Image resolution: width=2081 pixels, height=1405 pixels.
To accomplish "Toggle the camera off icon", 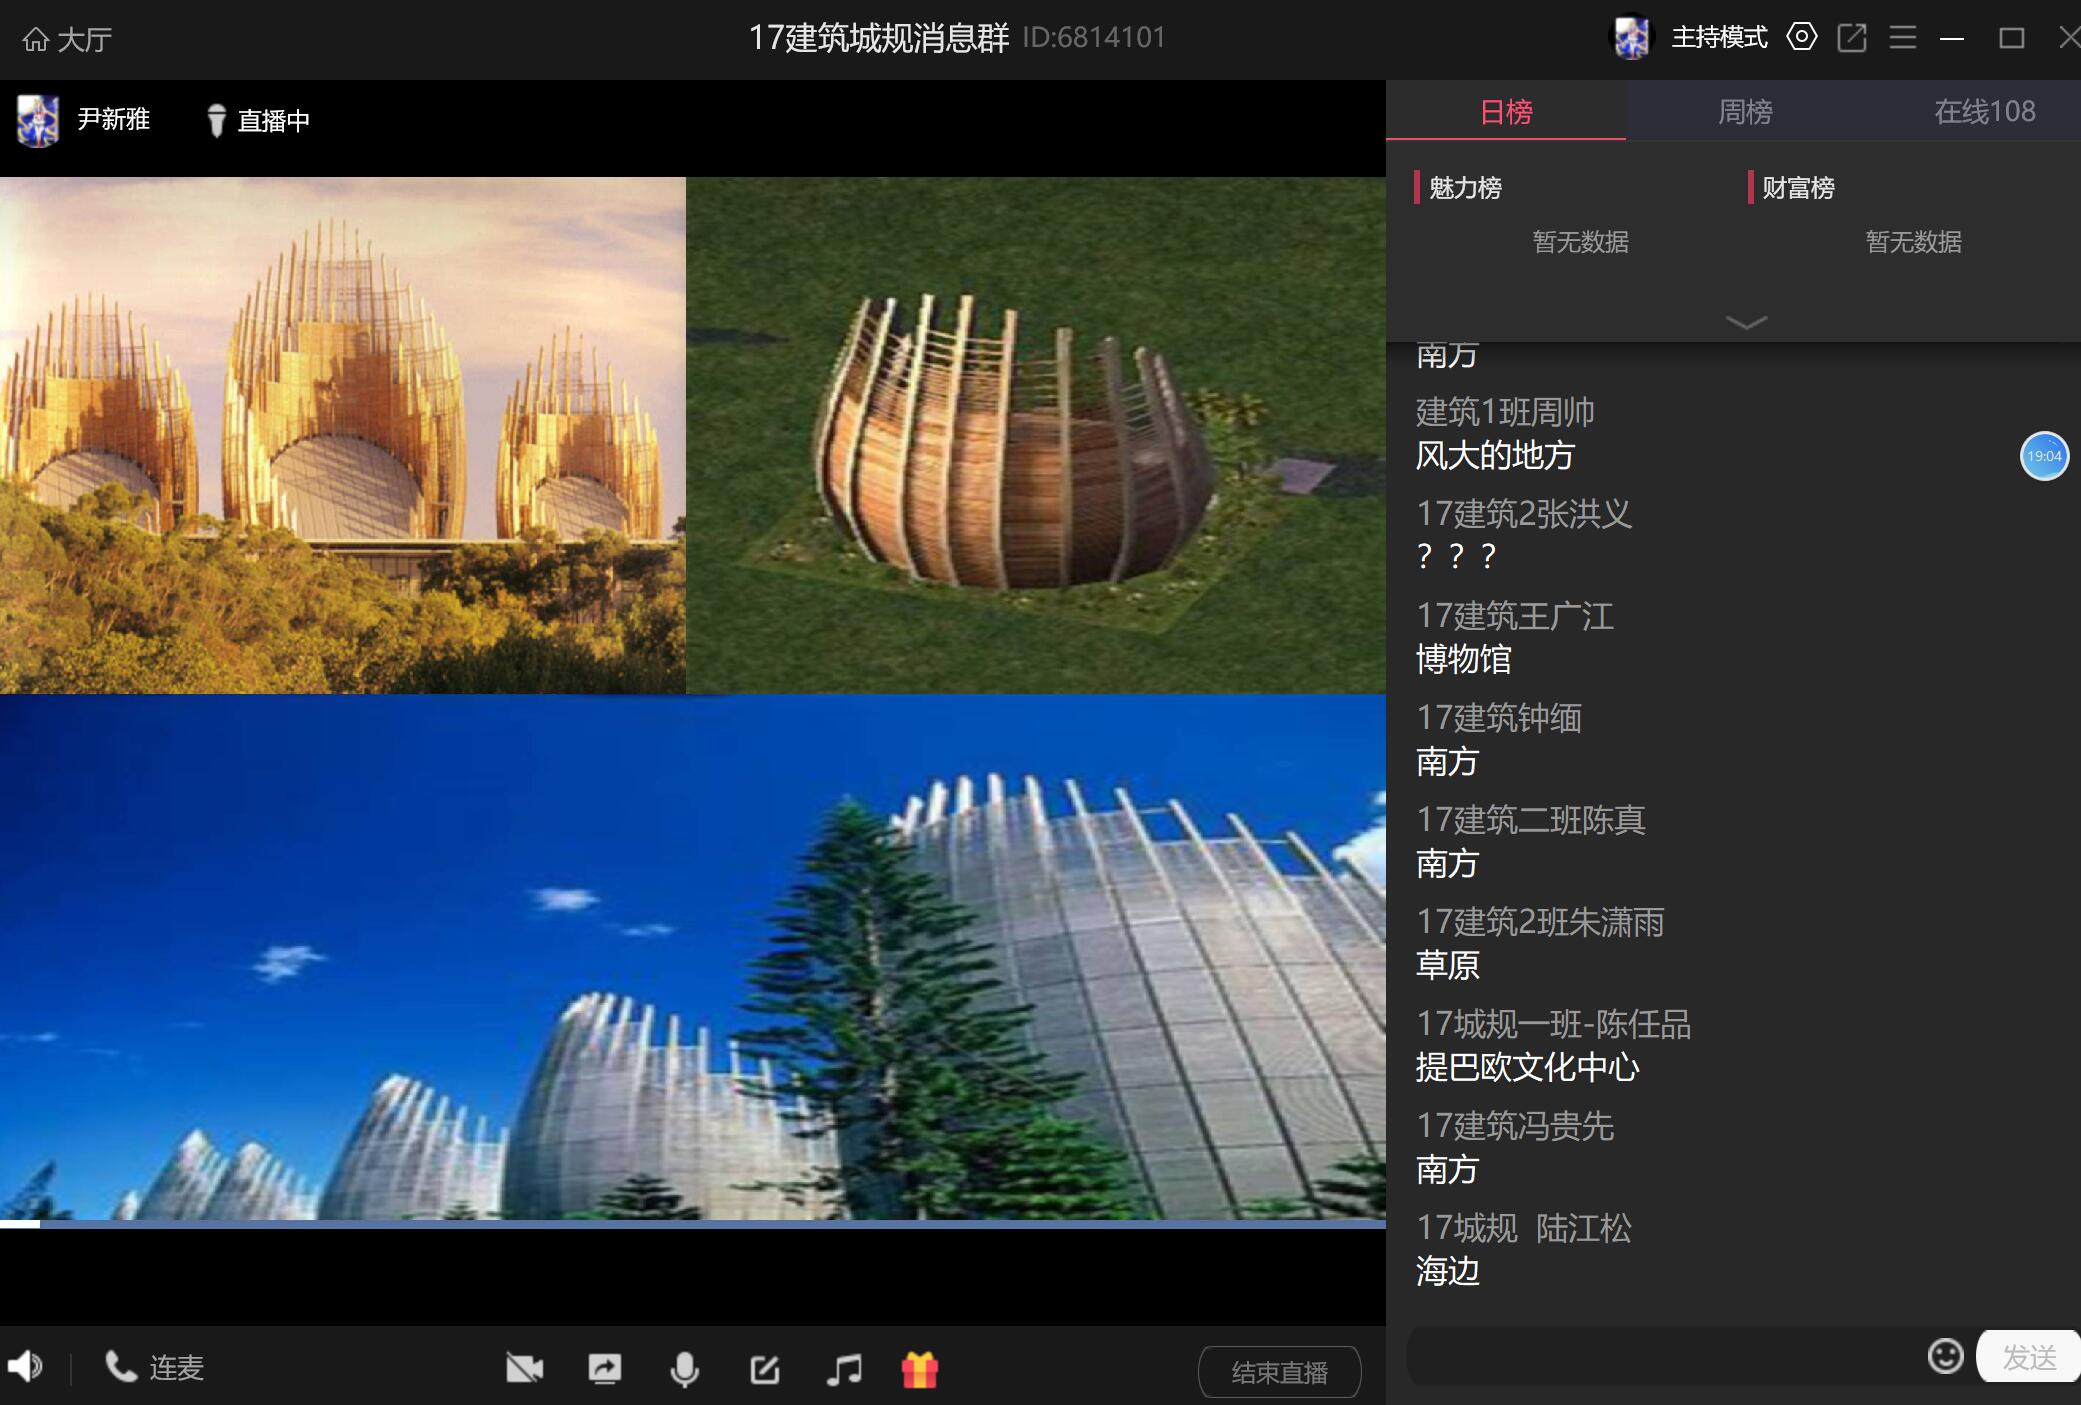I will pyautogui.click(x=524, y=1368).
